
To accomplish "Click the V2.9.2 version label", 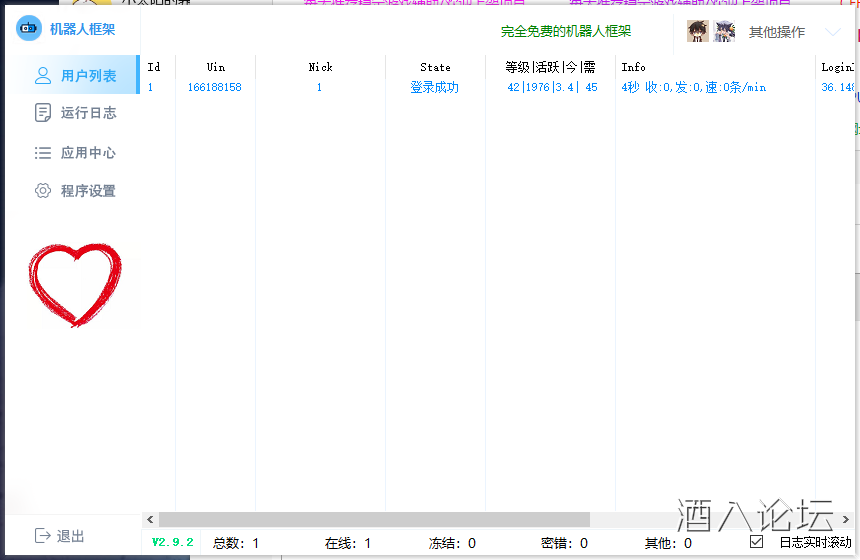I will point(172,542).
